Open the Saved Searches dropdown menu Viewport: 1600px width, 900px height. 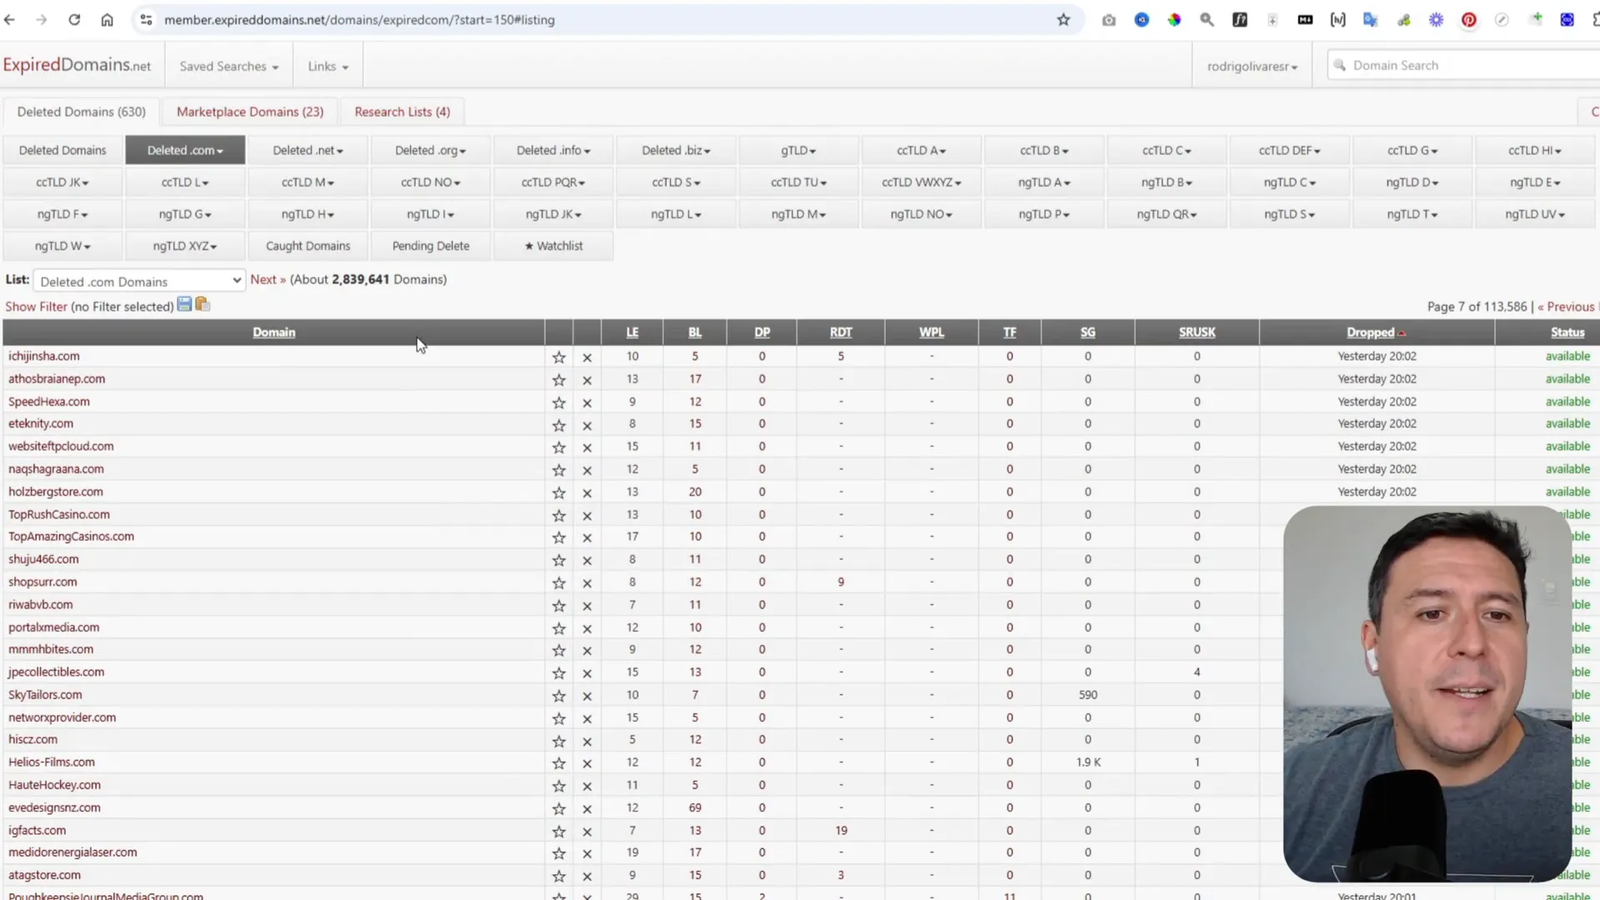(x=229, y=66)
